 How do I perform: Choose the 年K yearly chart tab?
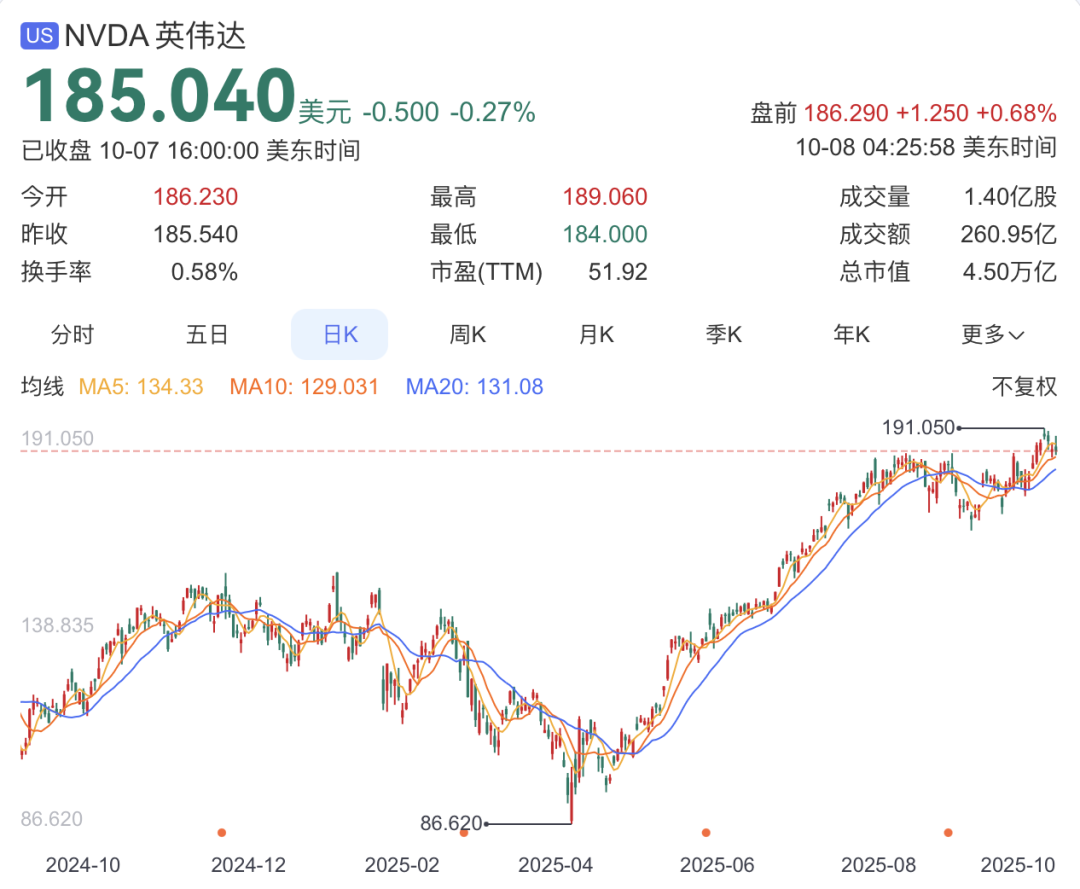[x=852, y=334]
